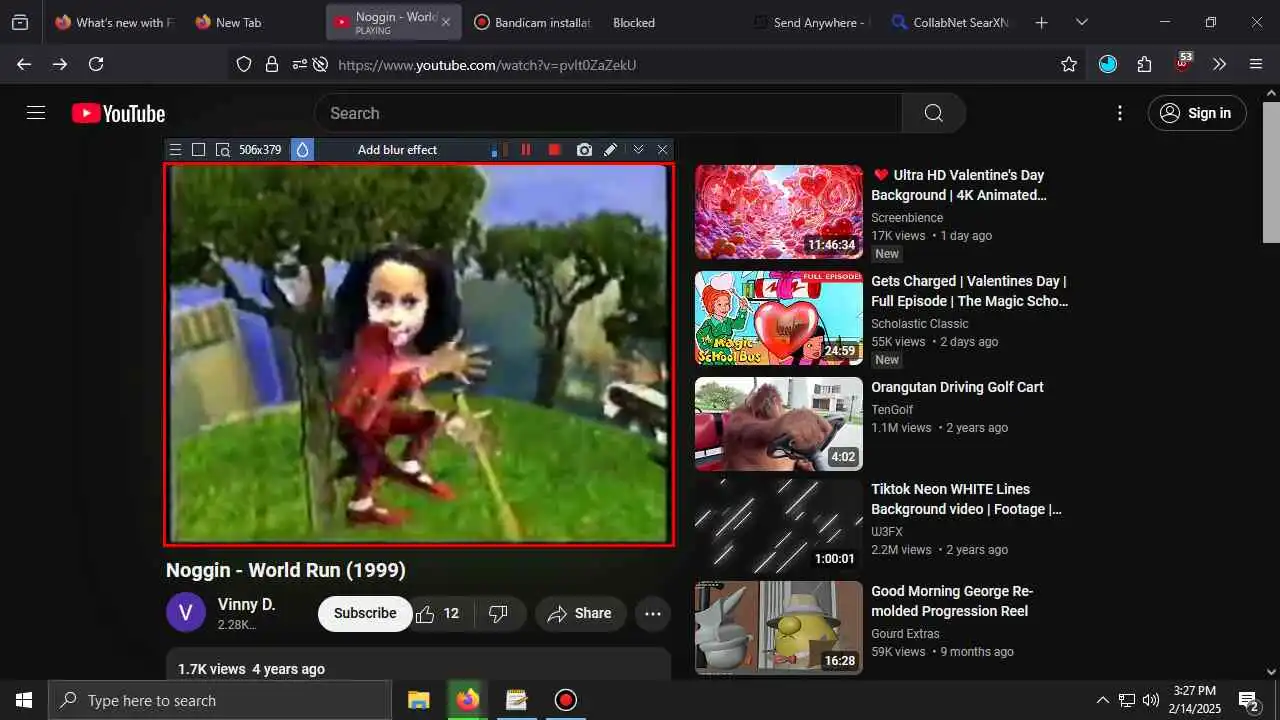The height and width of the screenshot is (720, 1280).
Task: Subscribe to Vinny D. channel
Action: tap(365, 613)
